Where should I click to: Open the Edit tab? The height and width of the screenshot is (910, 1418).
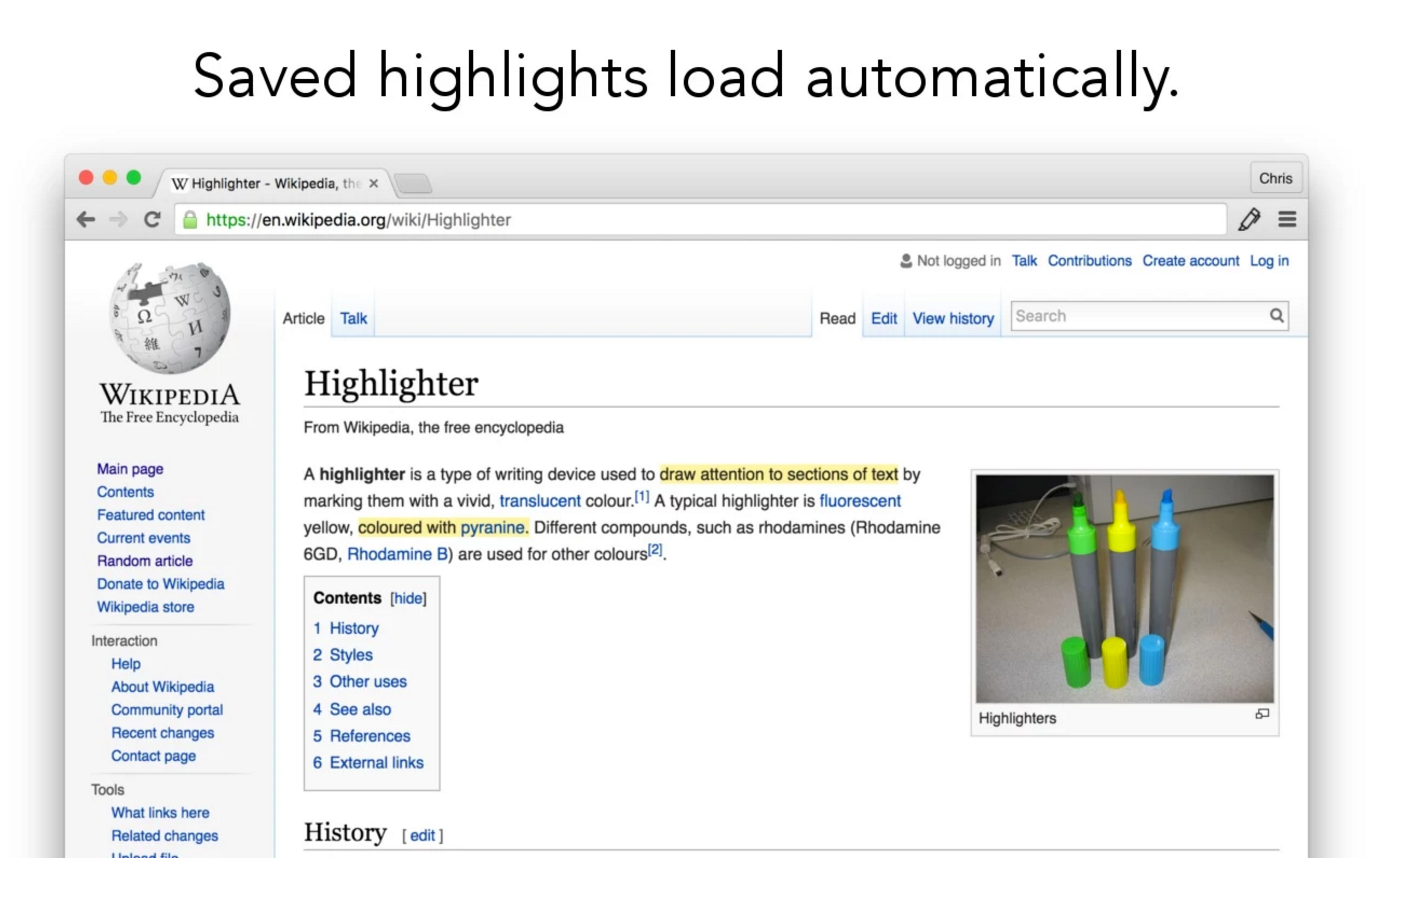point(884,318)
